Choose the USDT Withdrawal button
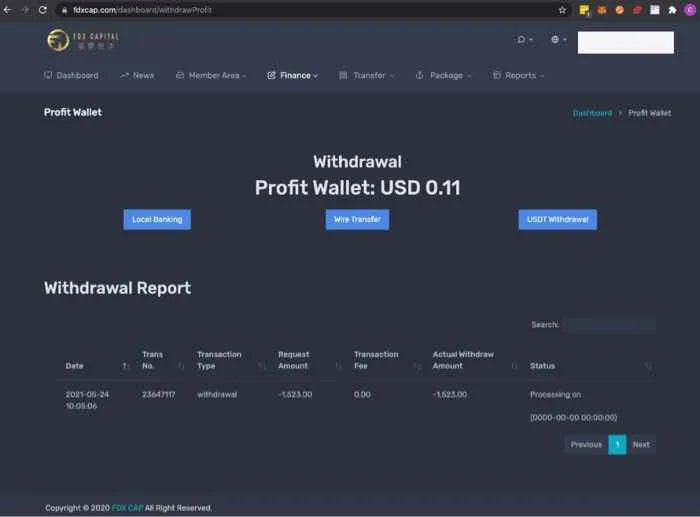Viewport: 700px width, 517px height. [x=558, y=220]
